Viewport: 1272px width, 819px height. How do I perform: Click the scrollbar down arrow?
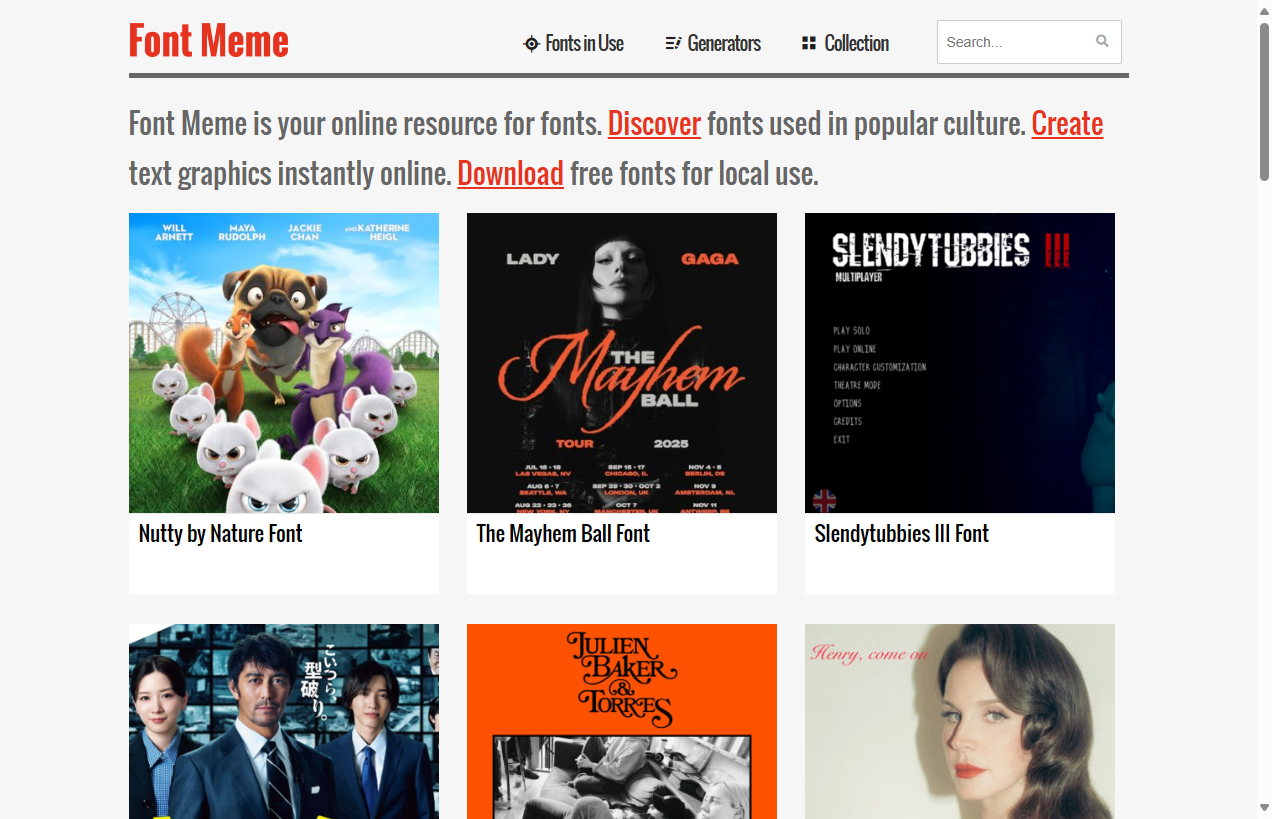(1264, 808)
